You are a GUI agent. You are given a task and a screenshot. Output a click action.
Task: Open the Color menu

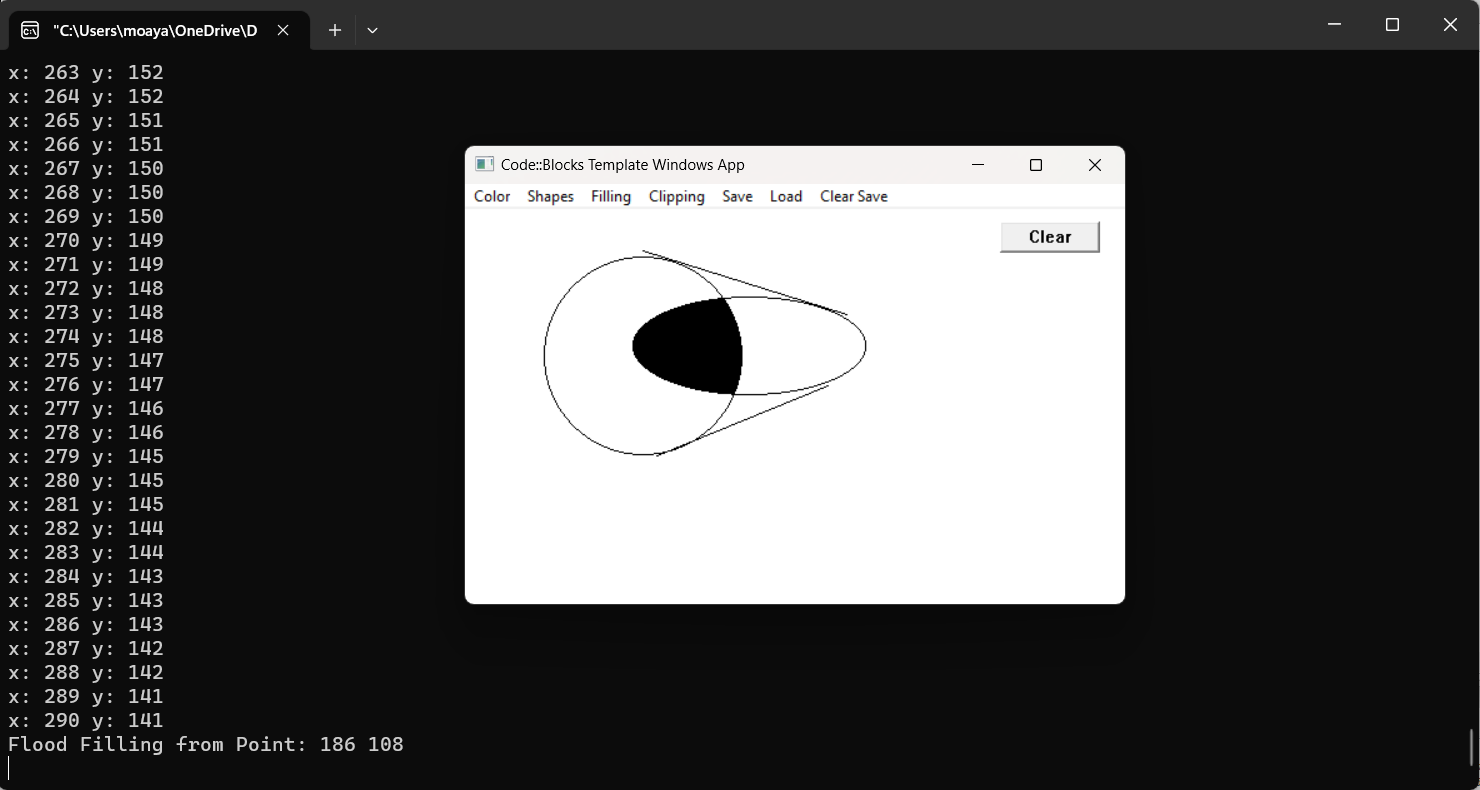[491, 196]
